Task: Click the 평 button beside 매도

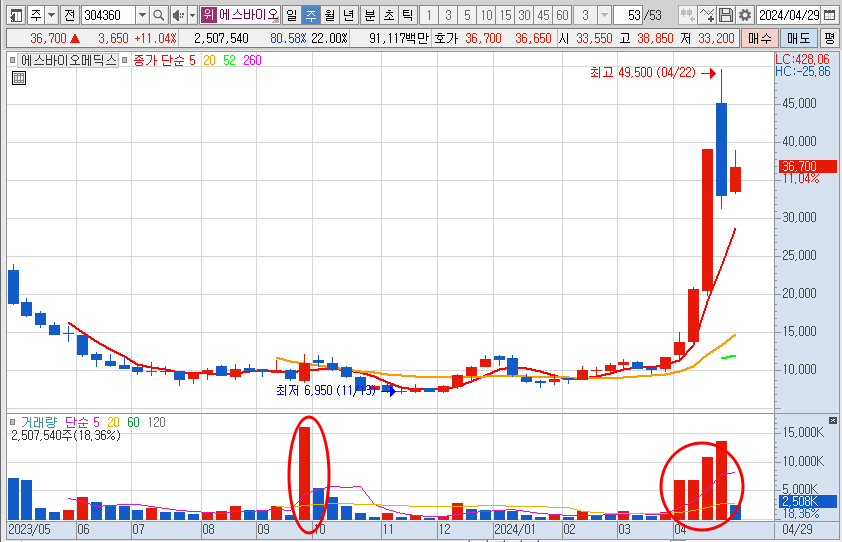Action: point(829,39)
